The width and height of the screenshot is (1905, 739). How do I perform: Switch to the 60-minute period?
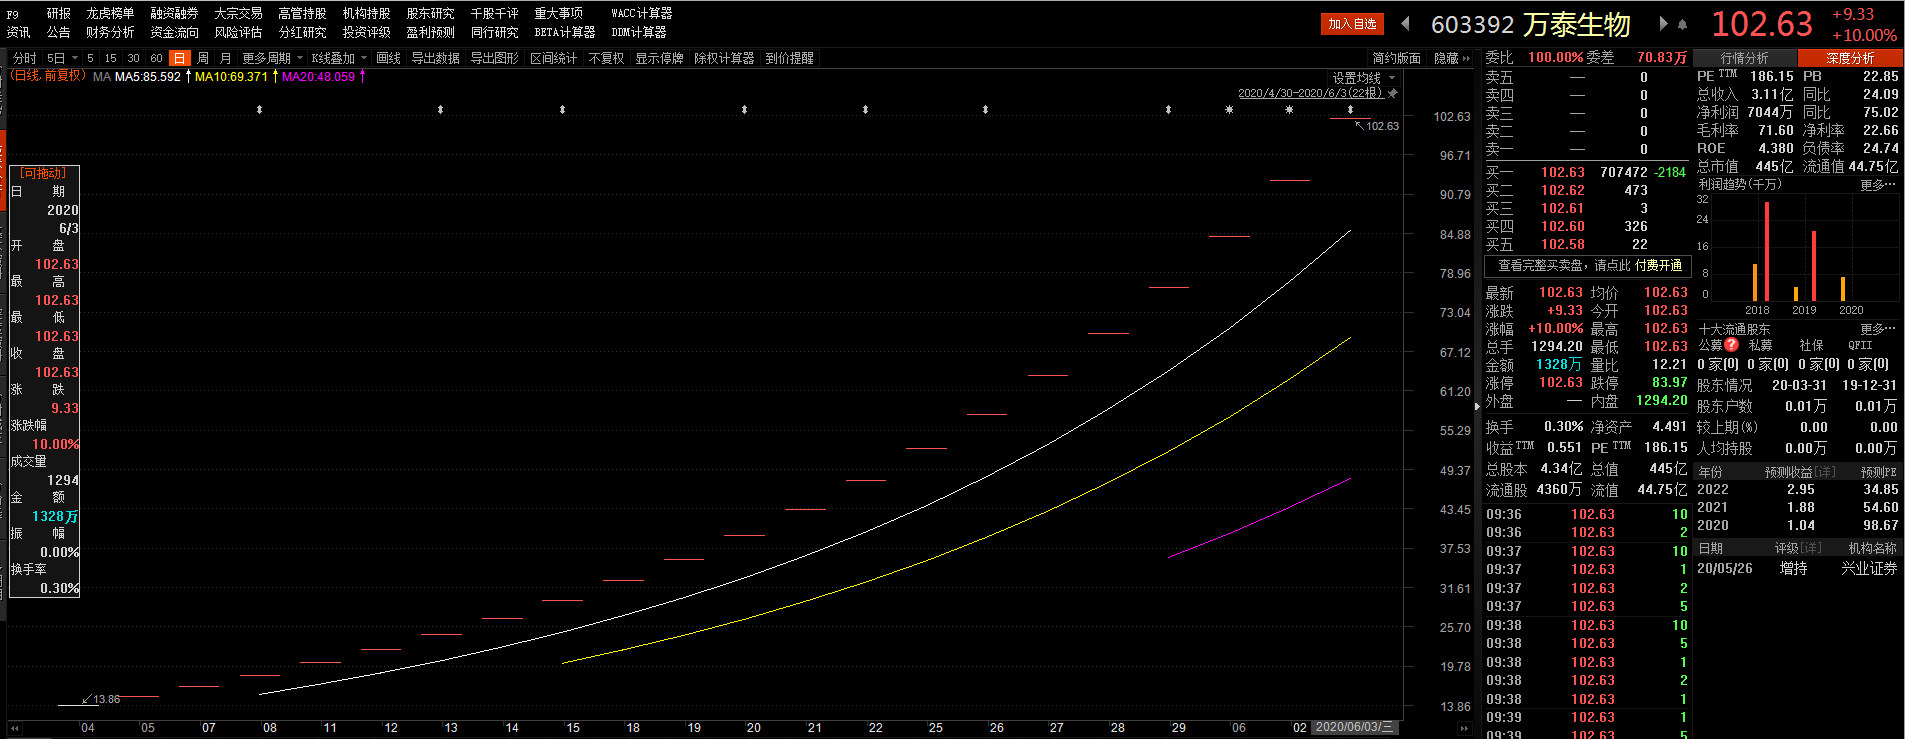[156, 58]
